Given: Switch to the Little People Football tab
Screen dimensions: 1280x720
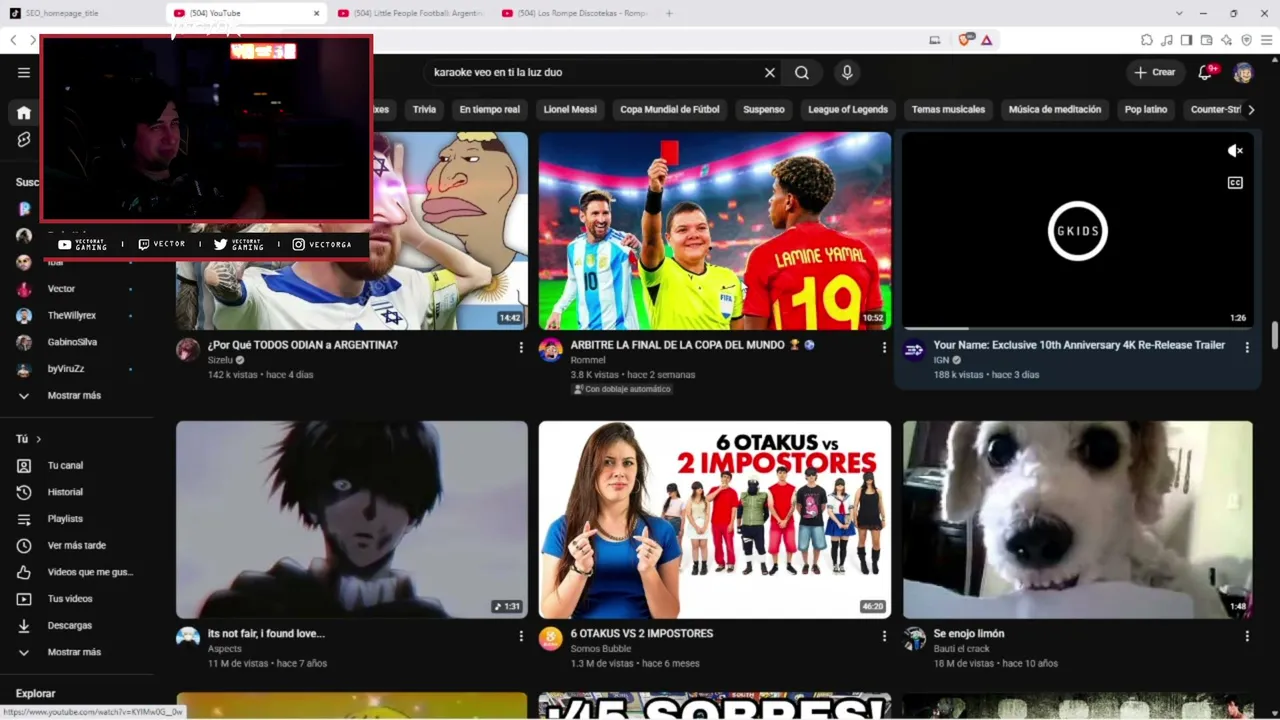Looking at the screenshot, I should (x=410, y=13).
